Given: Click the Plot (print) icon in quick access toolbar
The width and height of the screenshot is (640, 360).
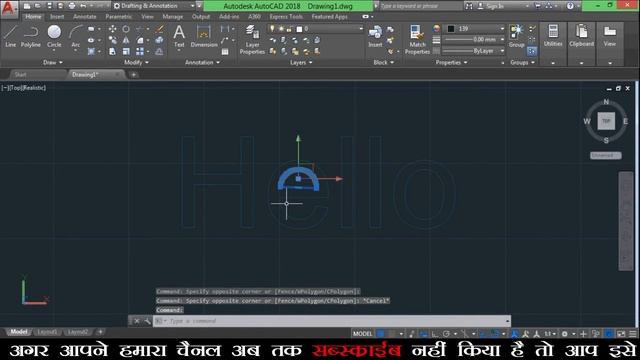Looking at the screenshot, I should coord(72,6).
